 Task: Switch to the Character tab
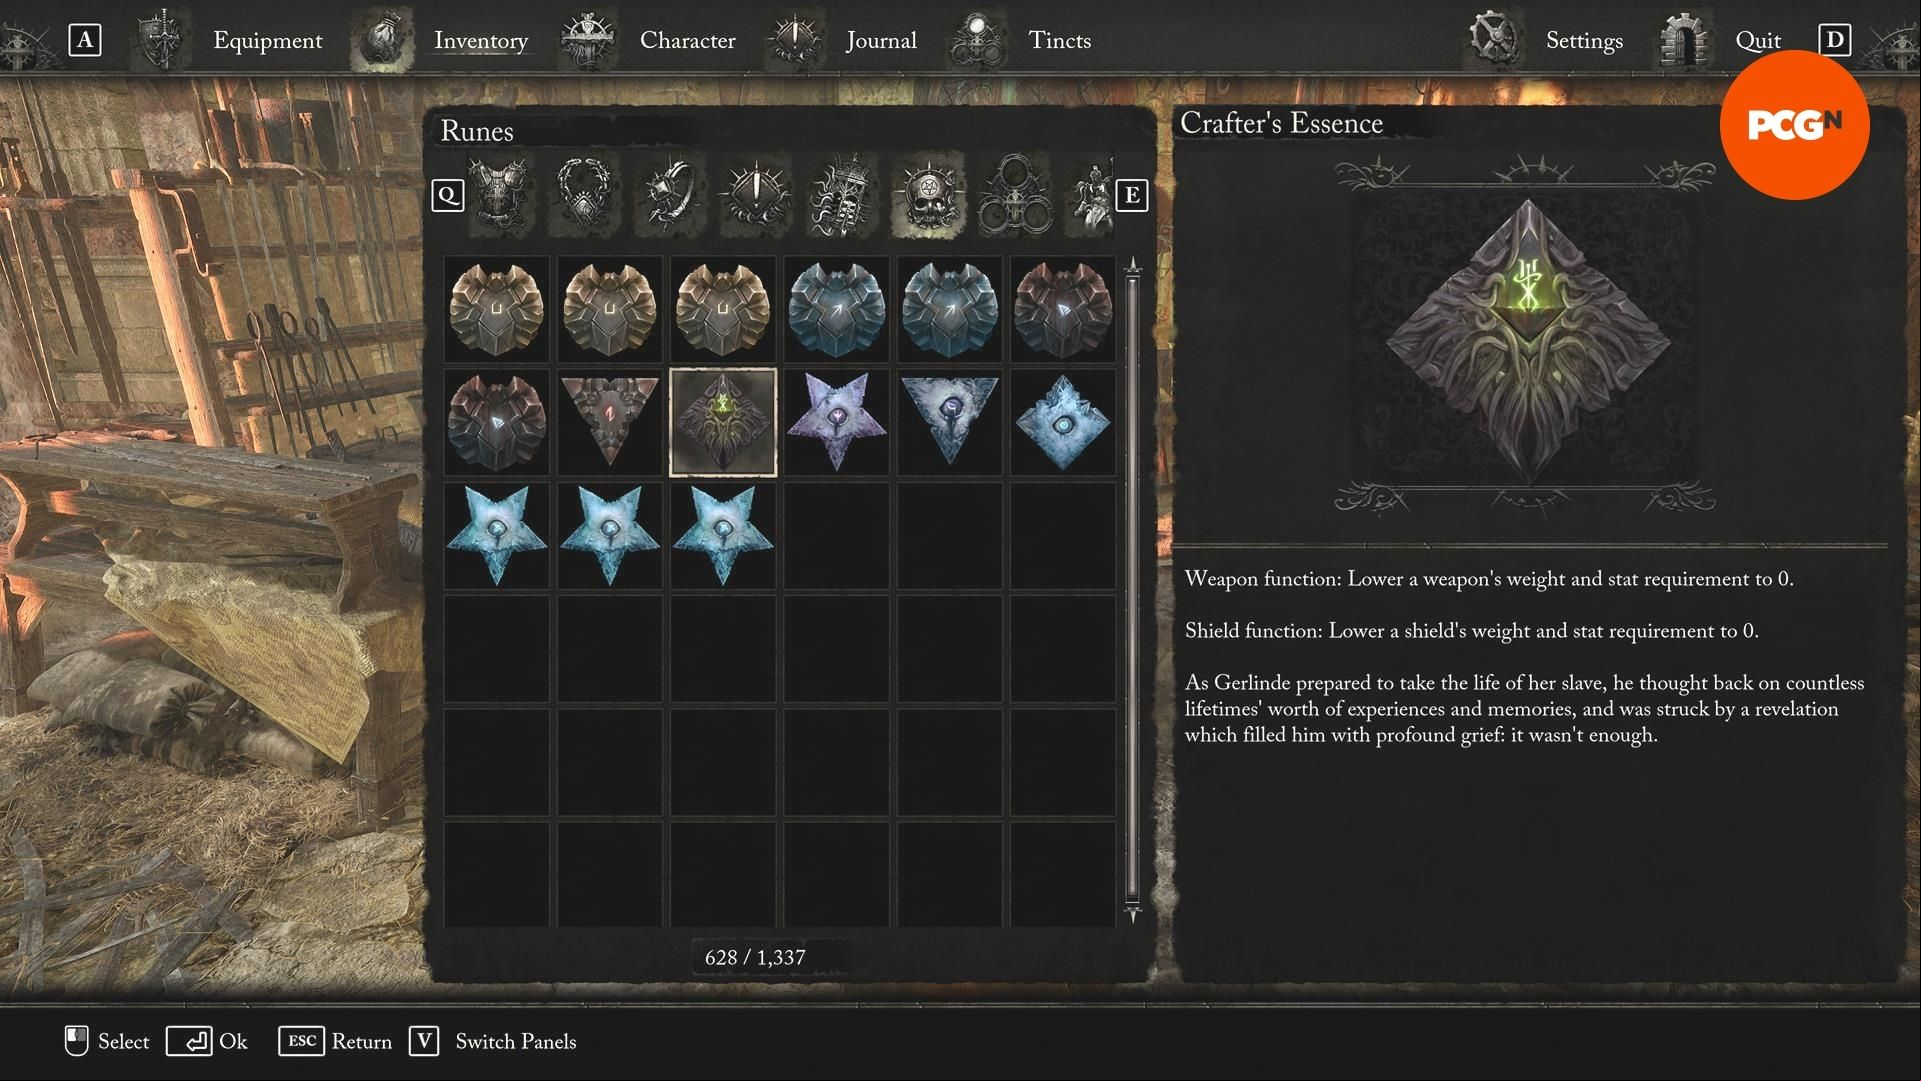(687, 41)
